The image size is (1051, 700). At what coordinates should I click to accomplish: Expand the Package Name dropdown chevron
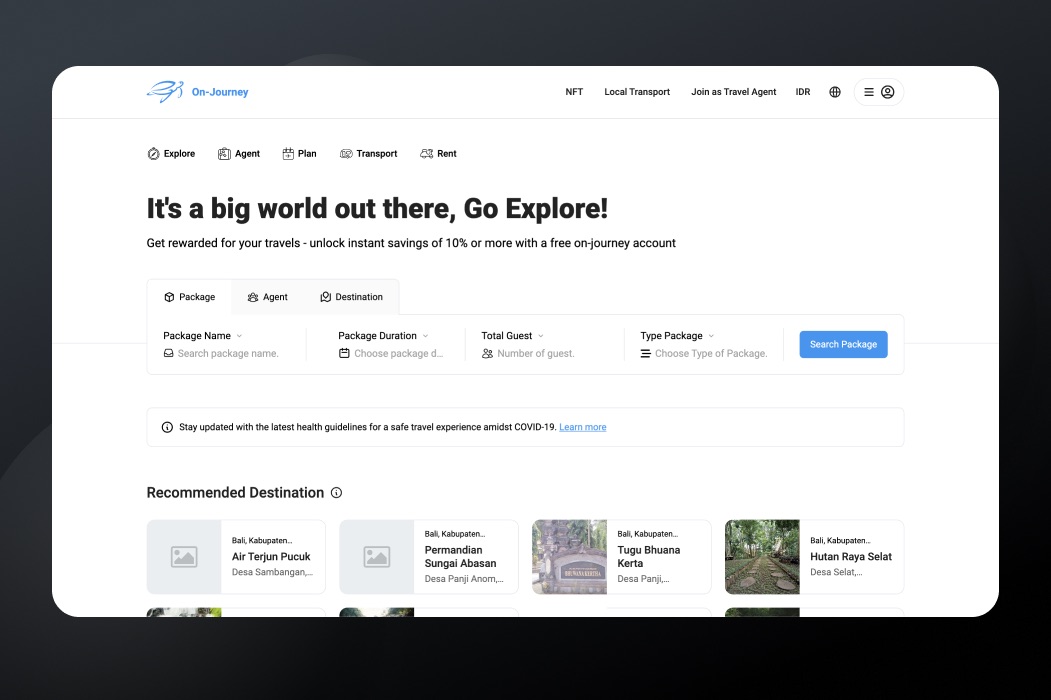pyautogui.click(x=239, y=336)
